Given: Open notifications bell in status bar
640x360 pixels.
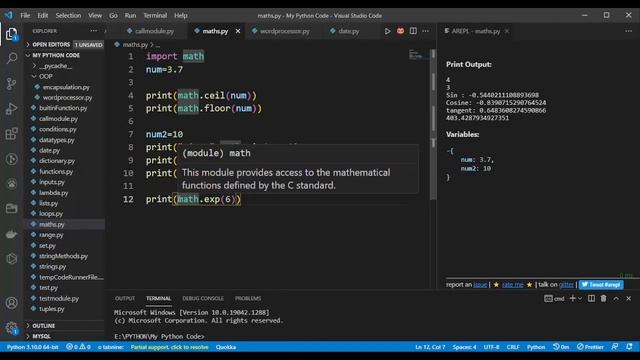Looking at the screenshot, I should 629,347.
